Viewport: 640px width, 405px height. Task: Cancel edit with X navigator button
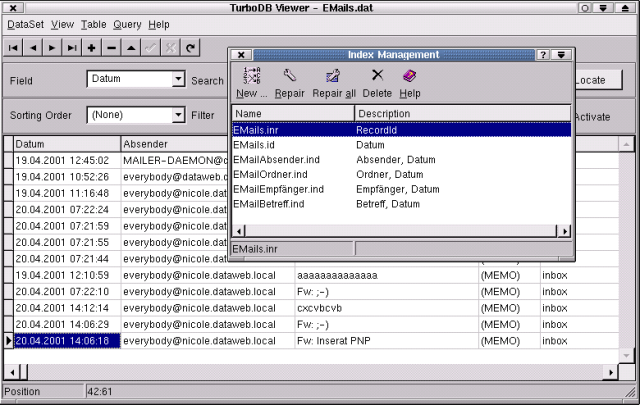point(170,48)
